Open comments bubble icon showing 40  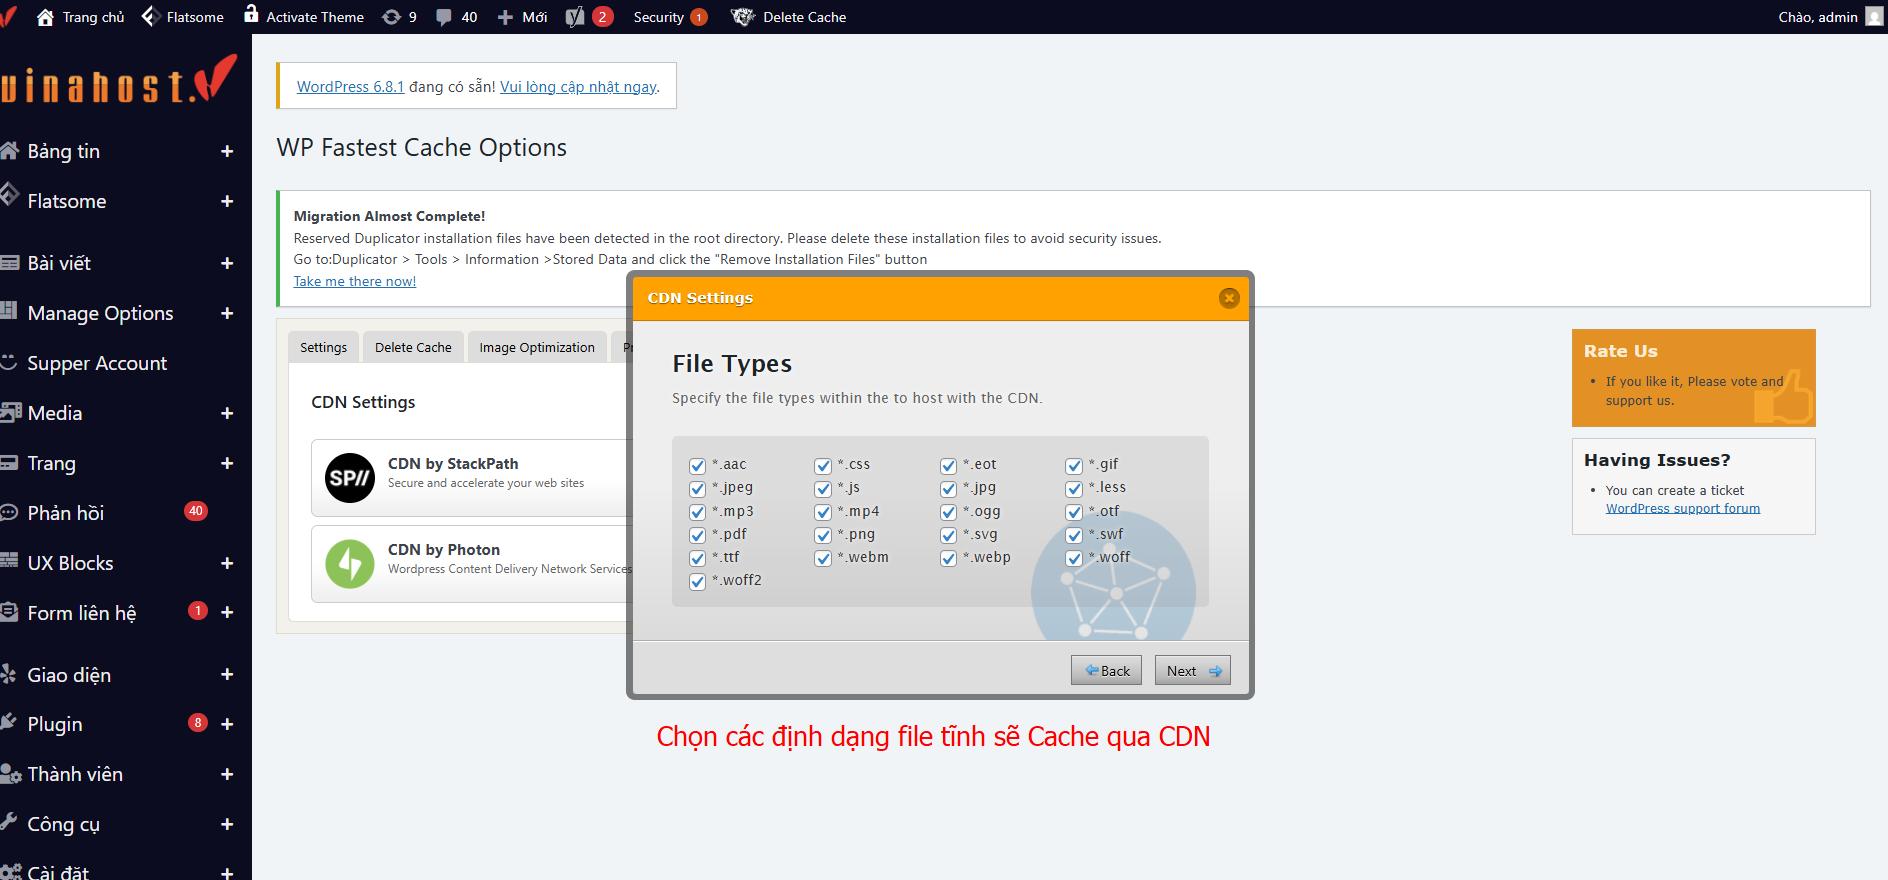(x=444, y=17)
